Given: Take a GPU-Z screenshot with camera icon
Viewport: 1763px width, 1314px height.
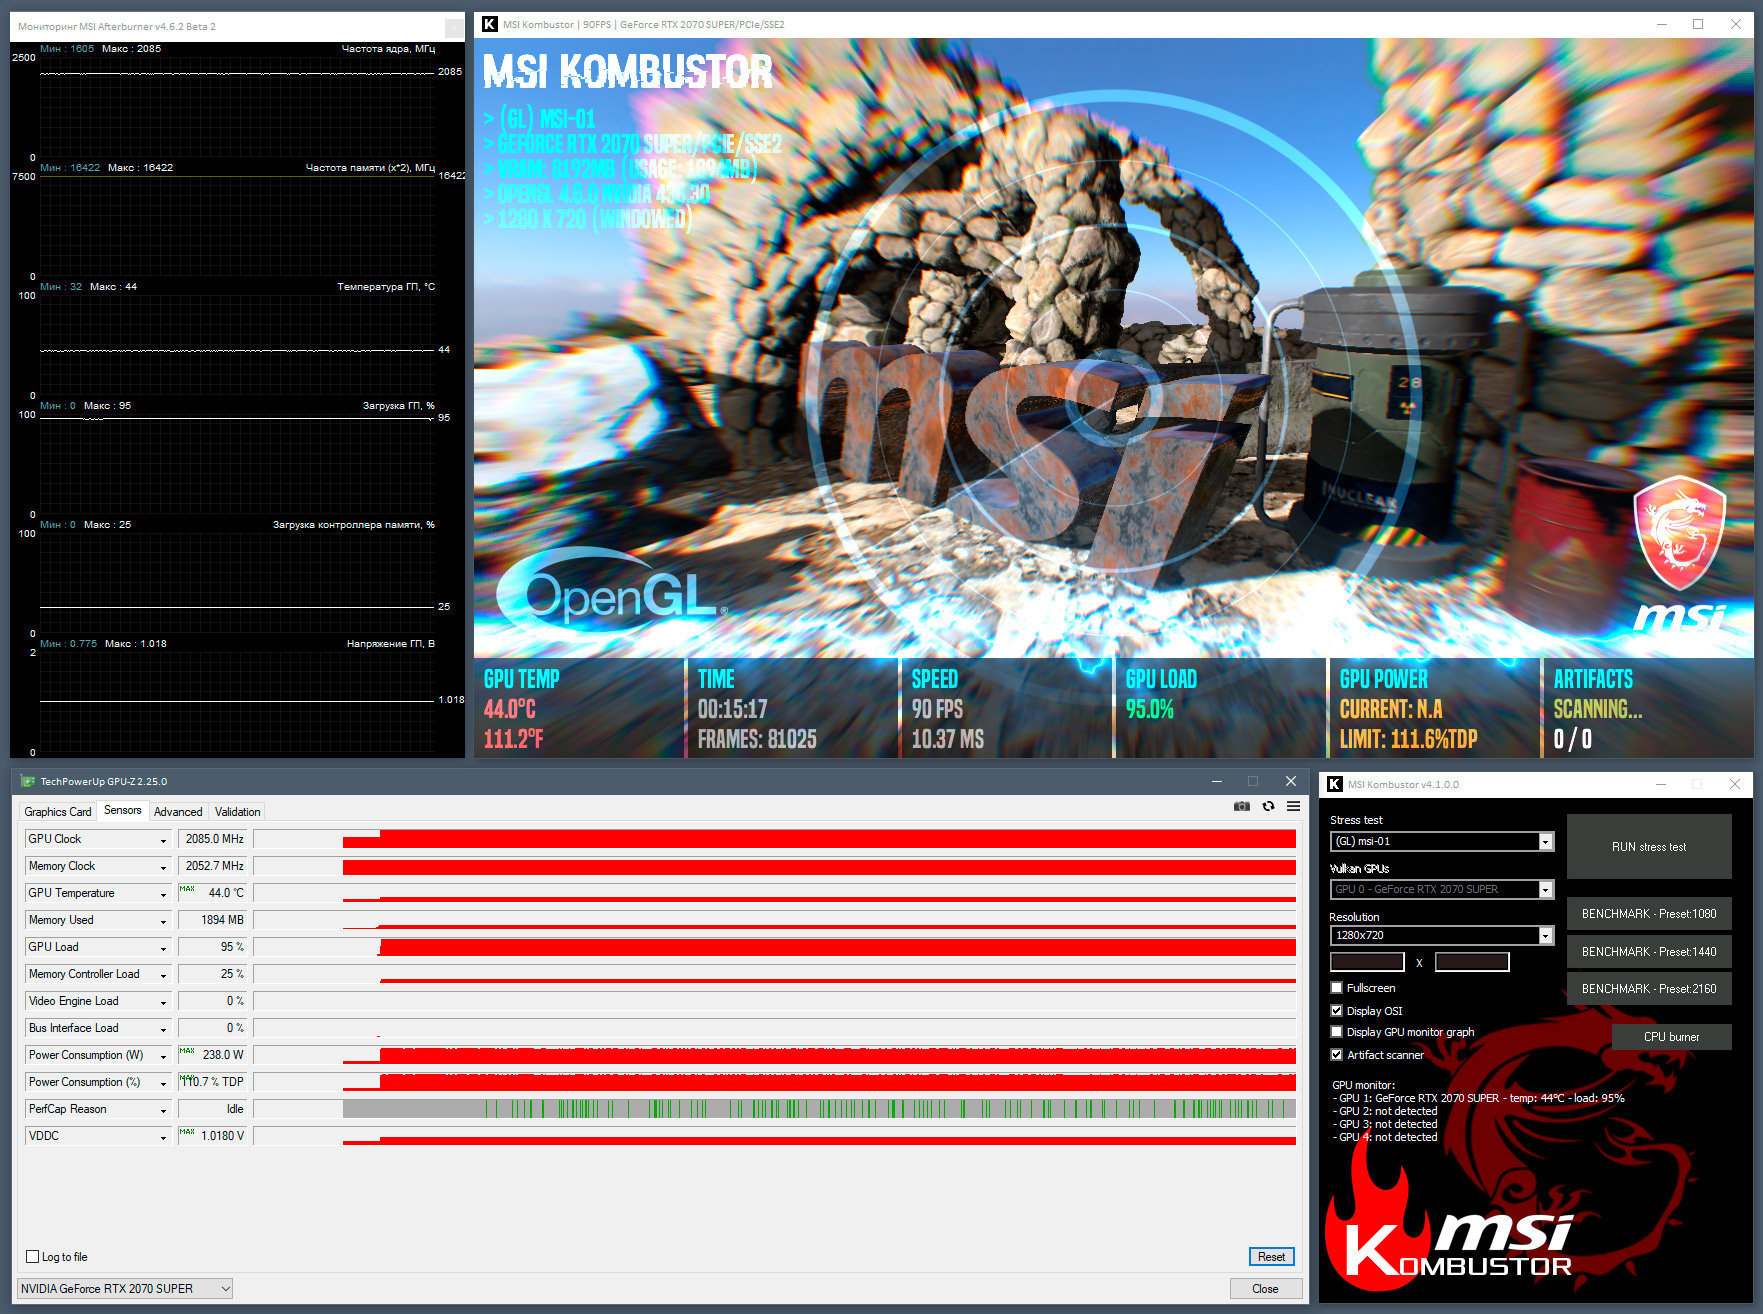Looking at the screenshot, I should 1242,806.
